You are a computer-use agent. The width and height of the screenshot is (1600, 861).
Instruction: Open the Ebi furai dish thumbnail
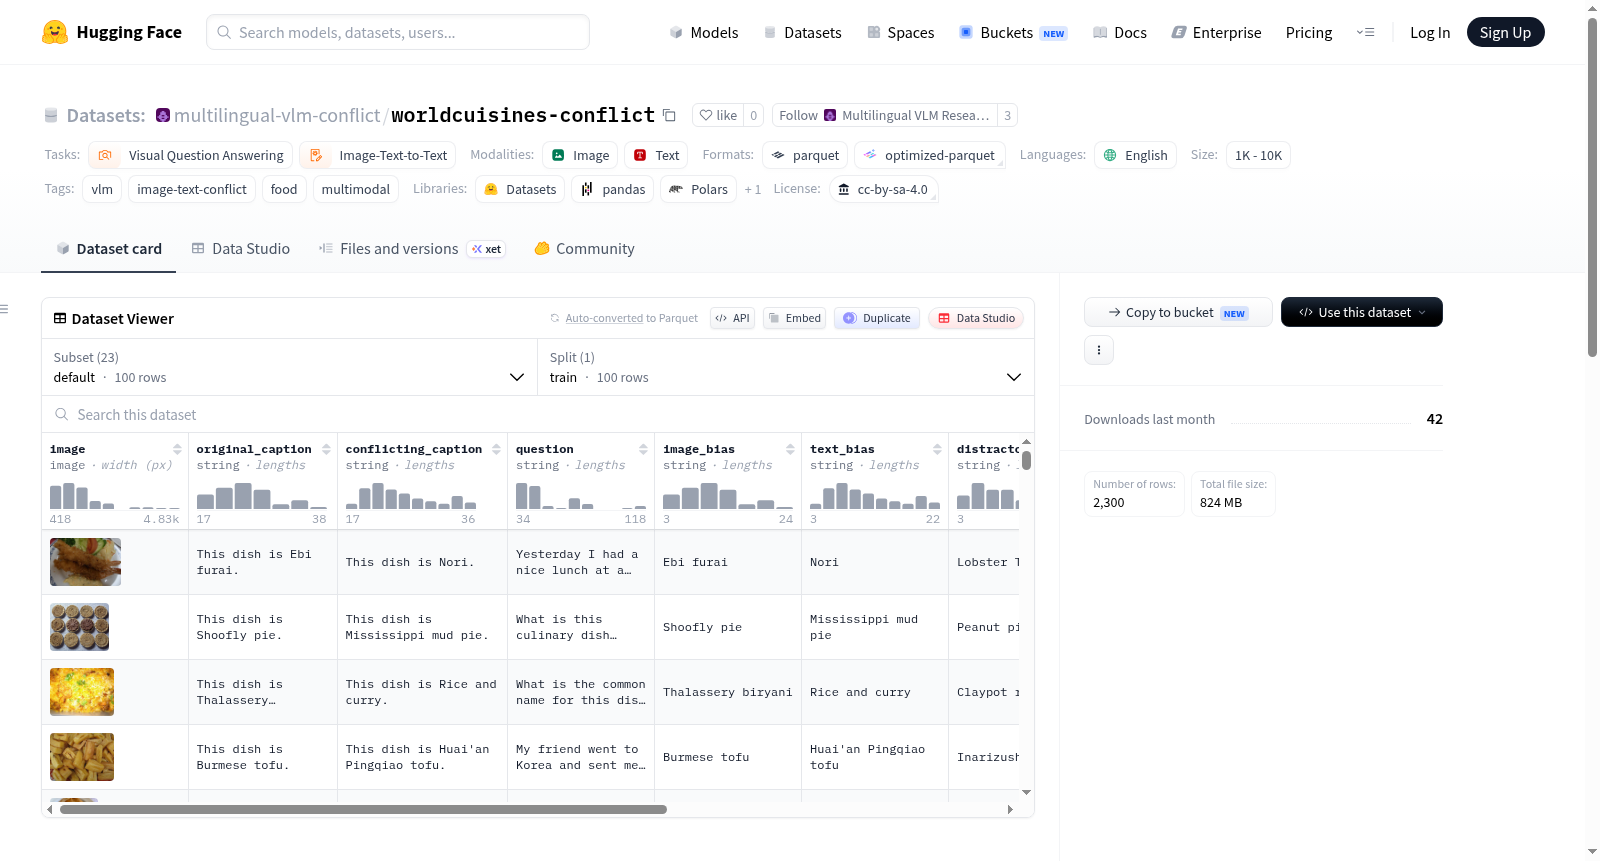(x=85, y=562)
